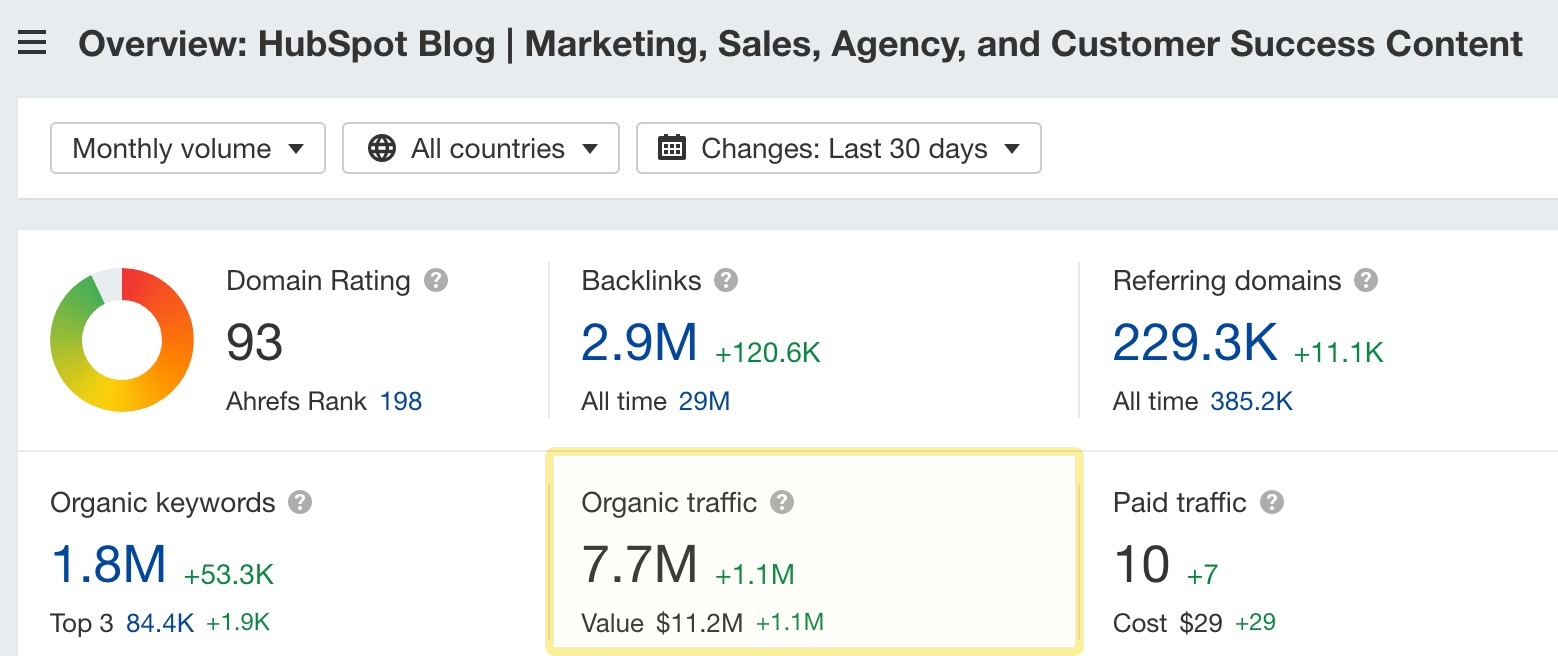Image resolution: width=1558 pixels, height=656 pixels.
Task: Open the Changes: Last 30 days dropdown
Action: click(x=838, y=147)
